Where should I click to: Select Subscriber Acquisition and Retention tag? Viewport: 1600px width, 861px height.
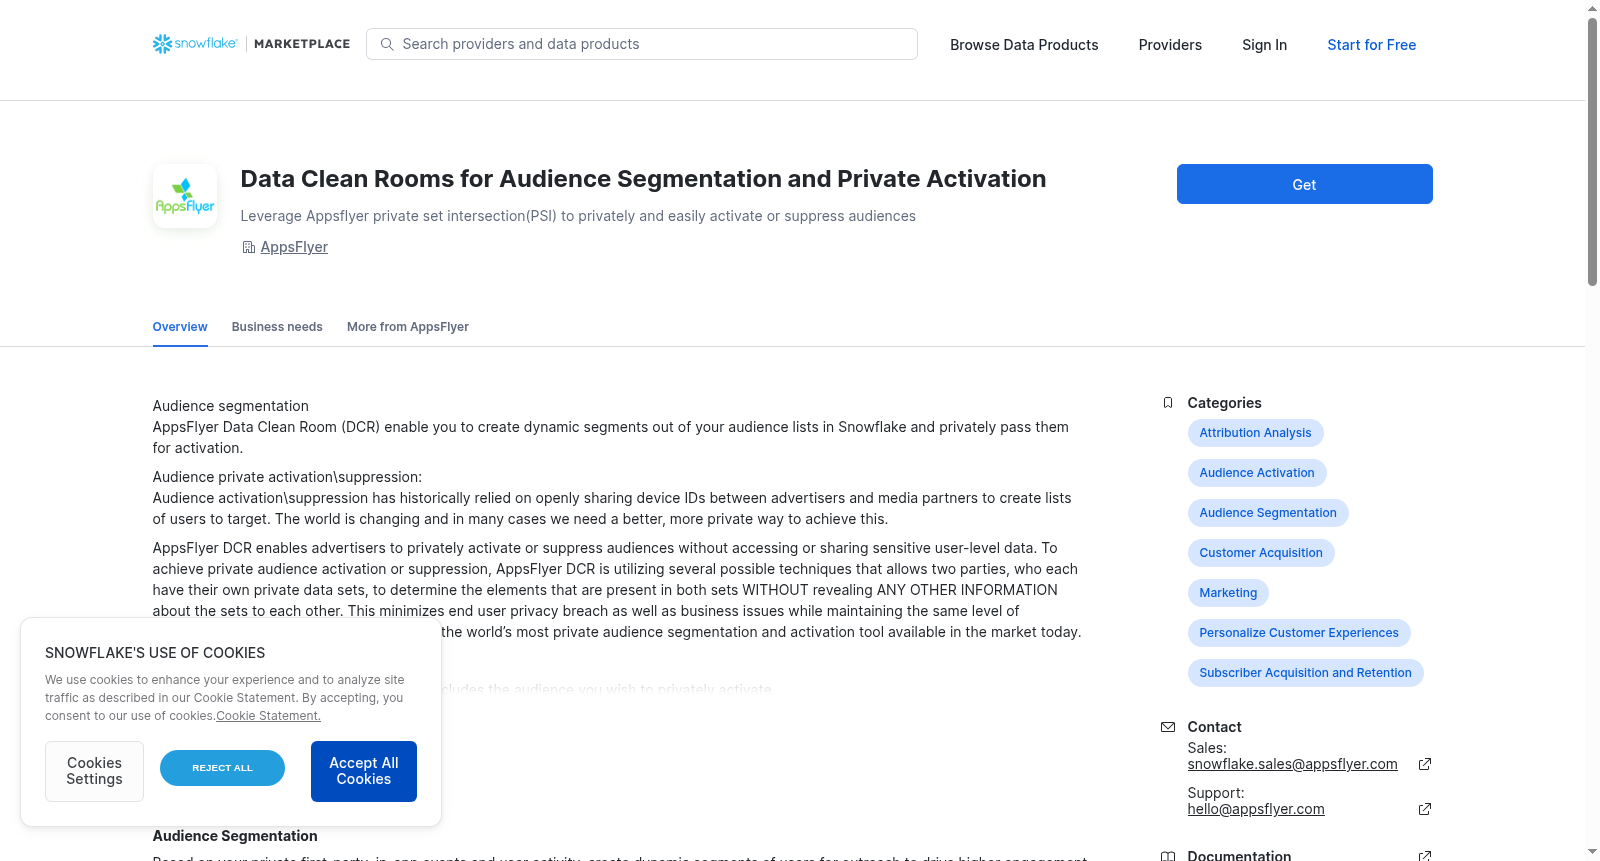tap(1305, 673)
